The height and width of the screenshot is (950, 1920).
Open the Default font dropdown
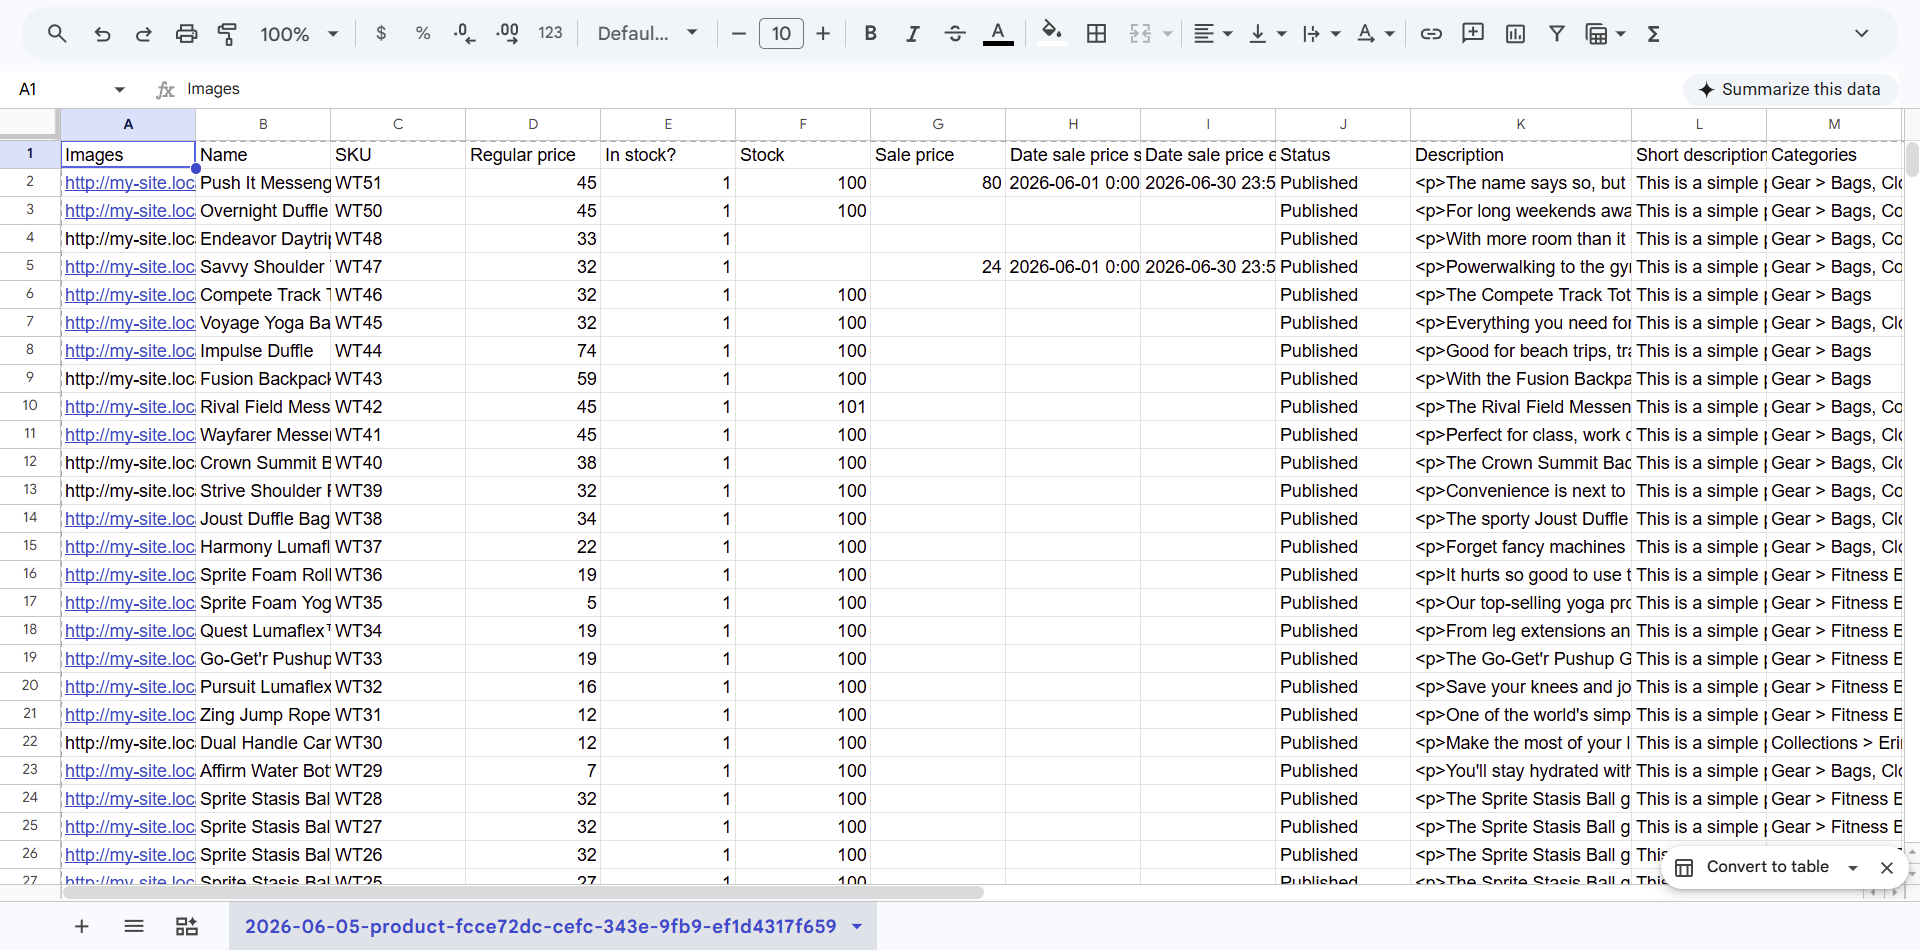pyautogui.click(x=648, y=34)
